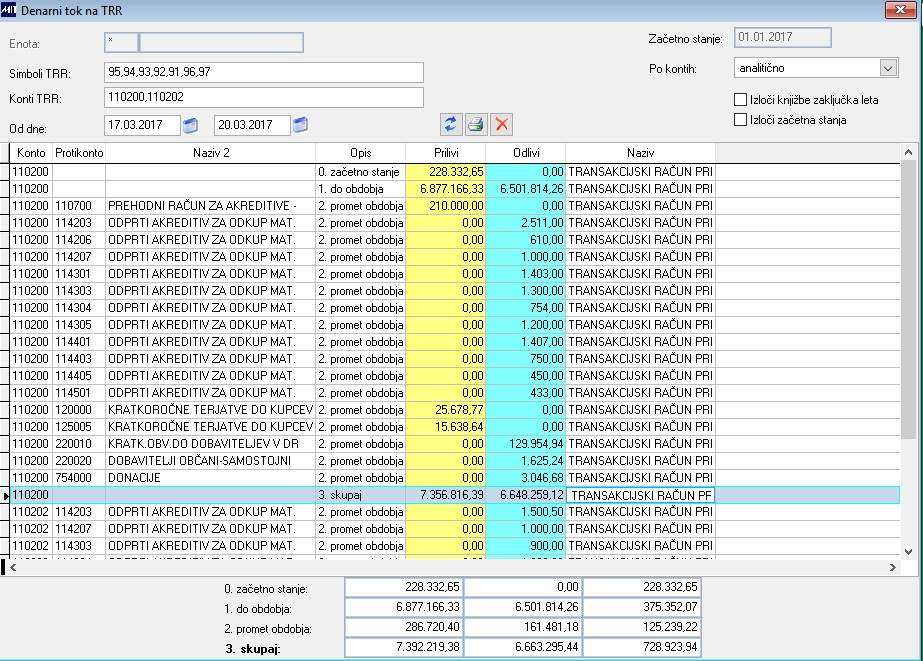Click the Protikonto column header

click(79, 152)
